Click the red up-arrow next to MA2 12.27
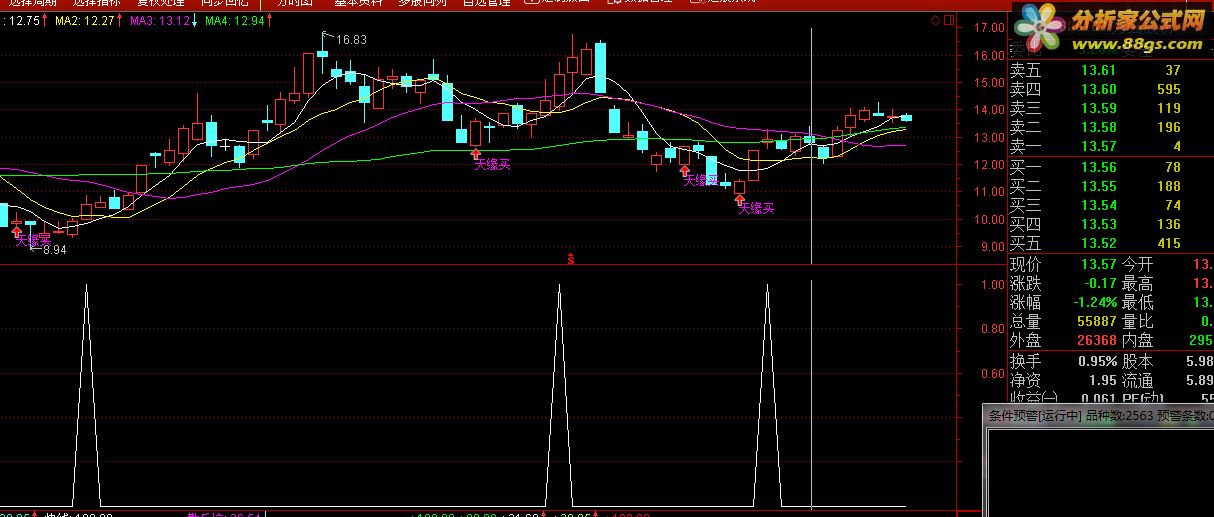This screenshot has height=517, width=1214. pyautogui.click(x=121, y=20)
